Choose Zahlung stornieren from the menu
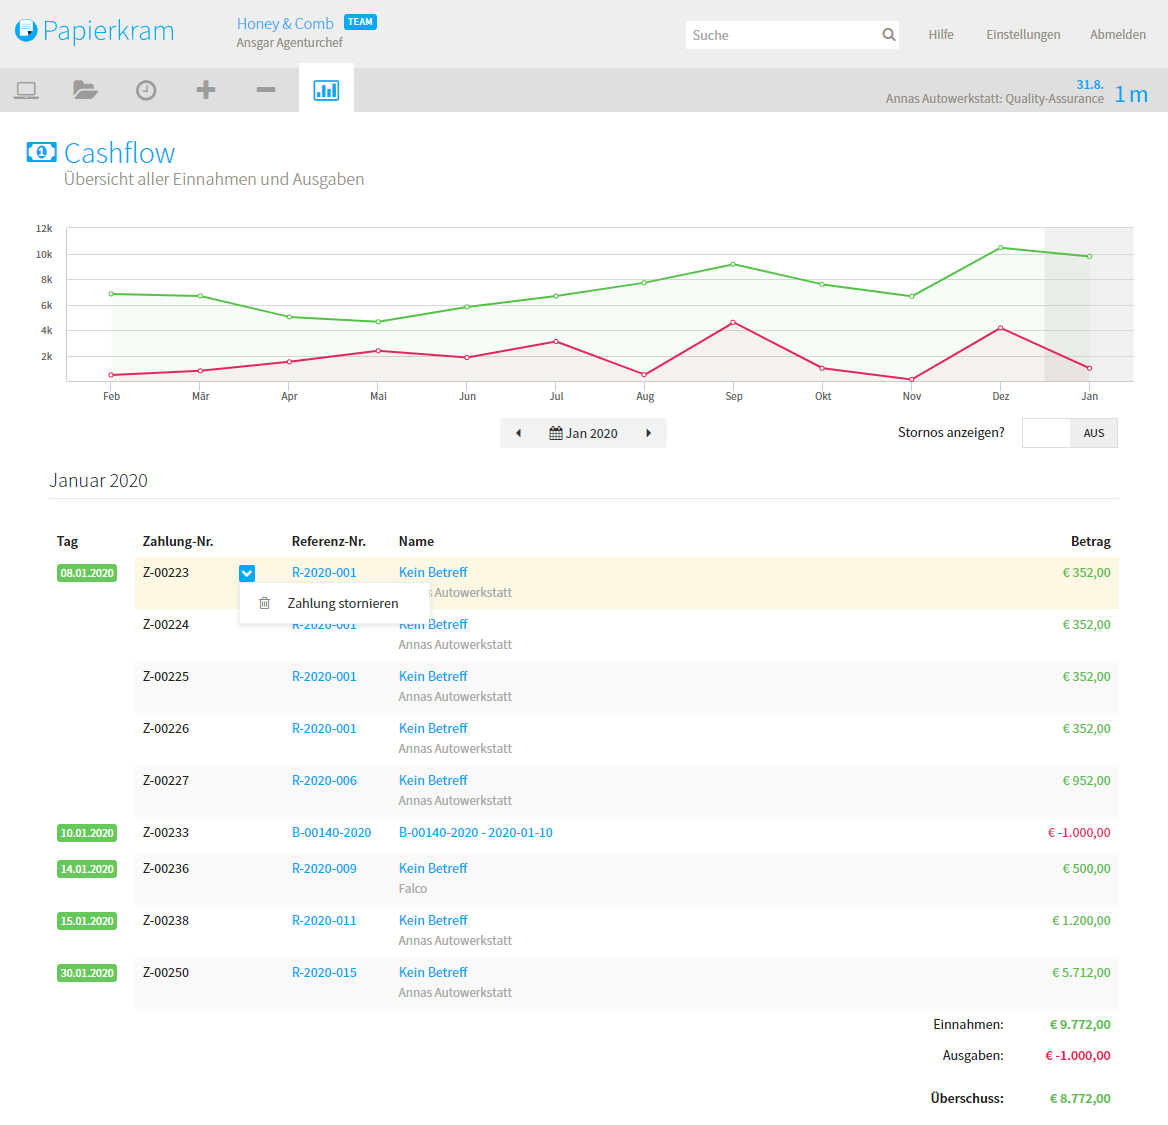Image resolution: width=1168 pixels, height=1125 pixels. tap(334, 603)
